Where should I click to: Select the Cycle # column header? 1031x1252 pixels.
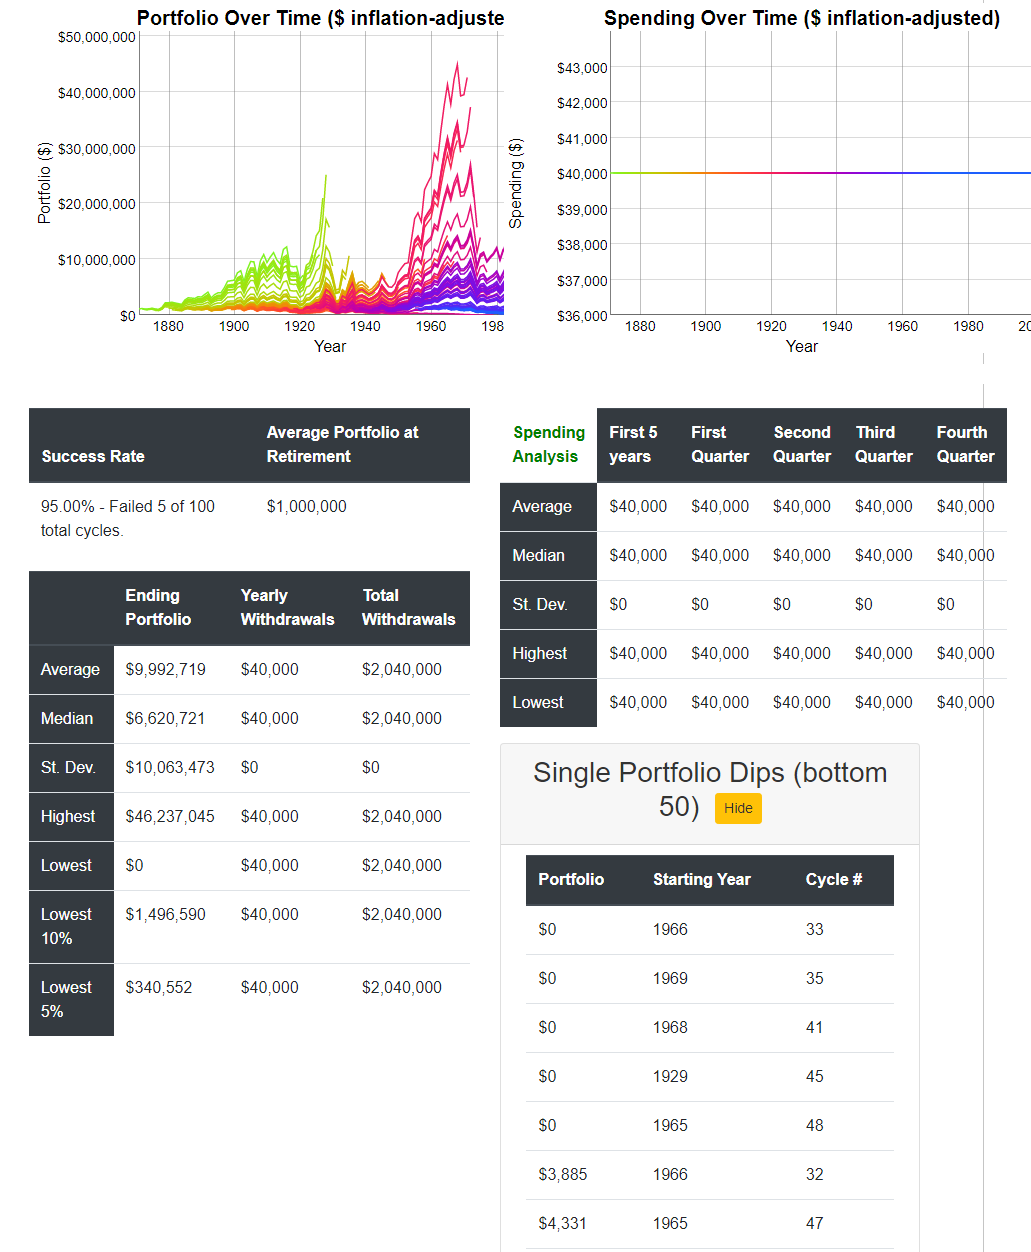click(x=833, y=879)
